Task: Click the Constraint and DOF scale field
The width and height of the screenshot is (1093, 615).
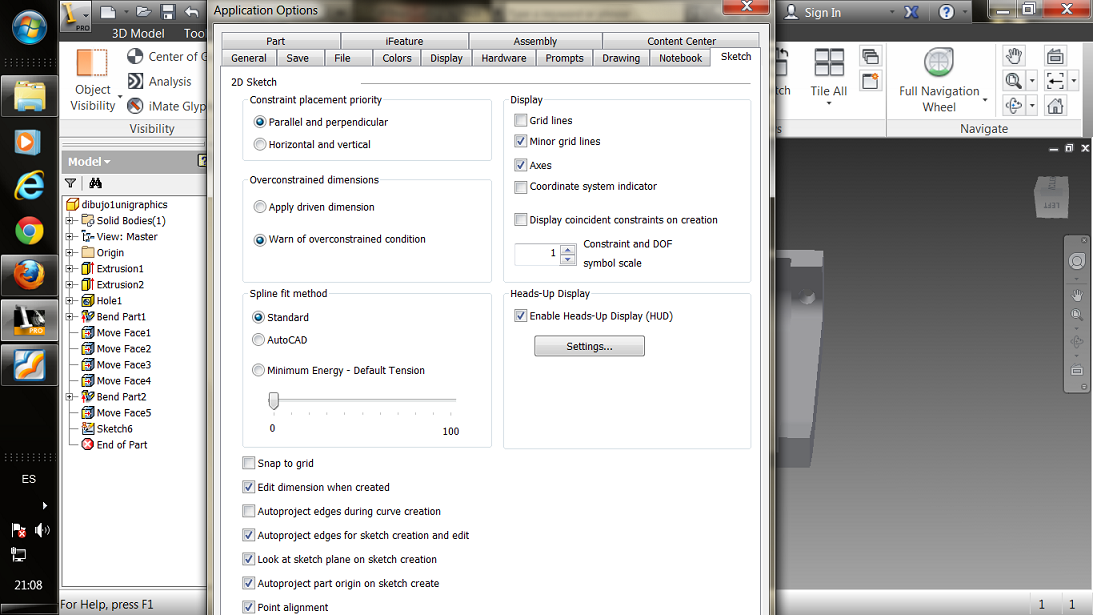Action: pos(538,254)
